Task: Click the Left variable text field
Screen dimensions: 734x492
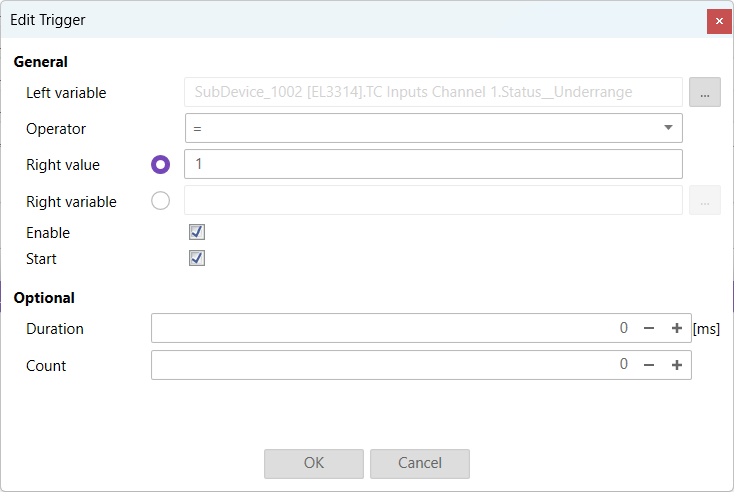Action: pos(433,92)
